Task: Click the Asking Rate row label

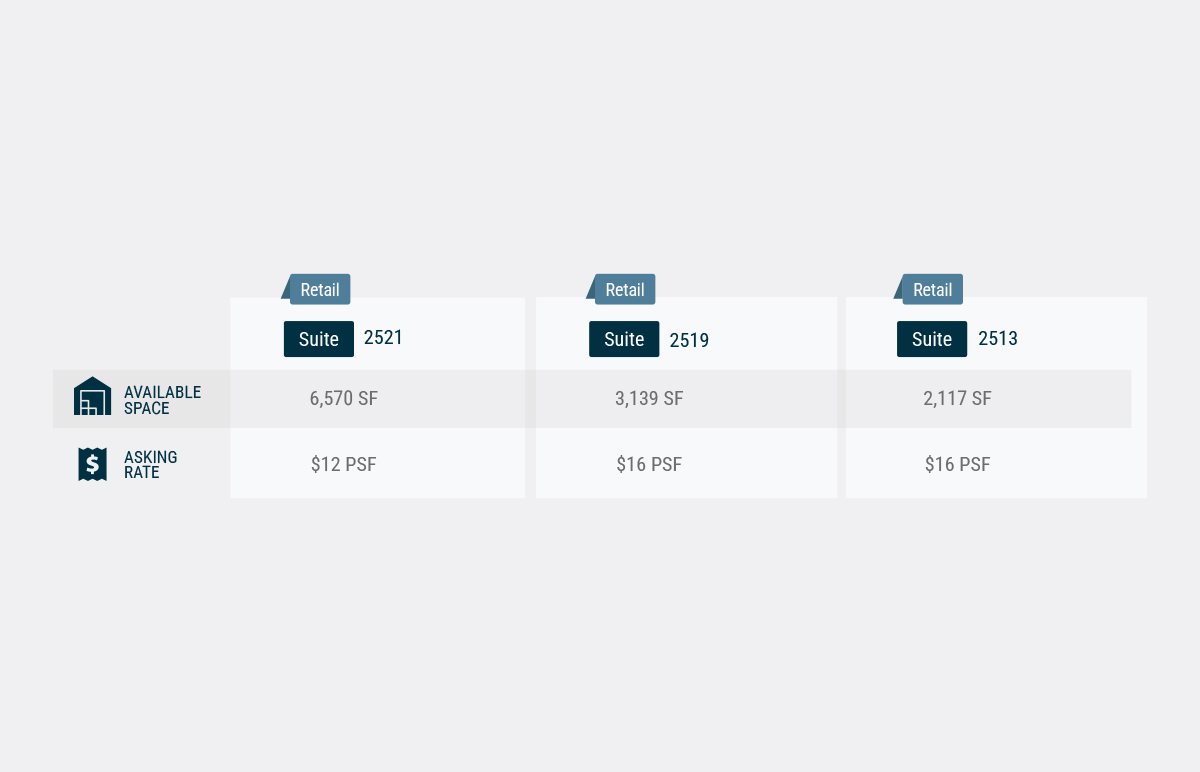Action: pyautogui.click(x=151, y=465)
